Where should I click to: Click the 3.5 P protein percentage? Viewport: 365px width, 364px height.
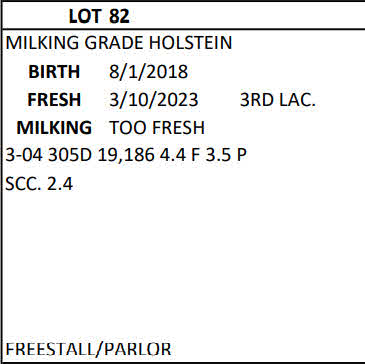(226, 156)
